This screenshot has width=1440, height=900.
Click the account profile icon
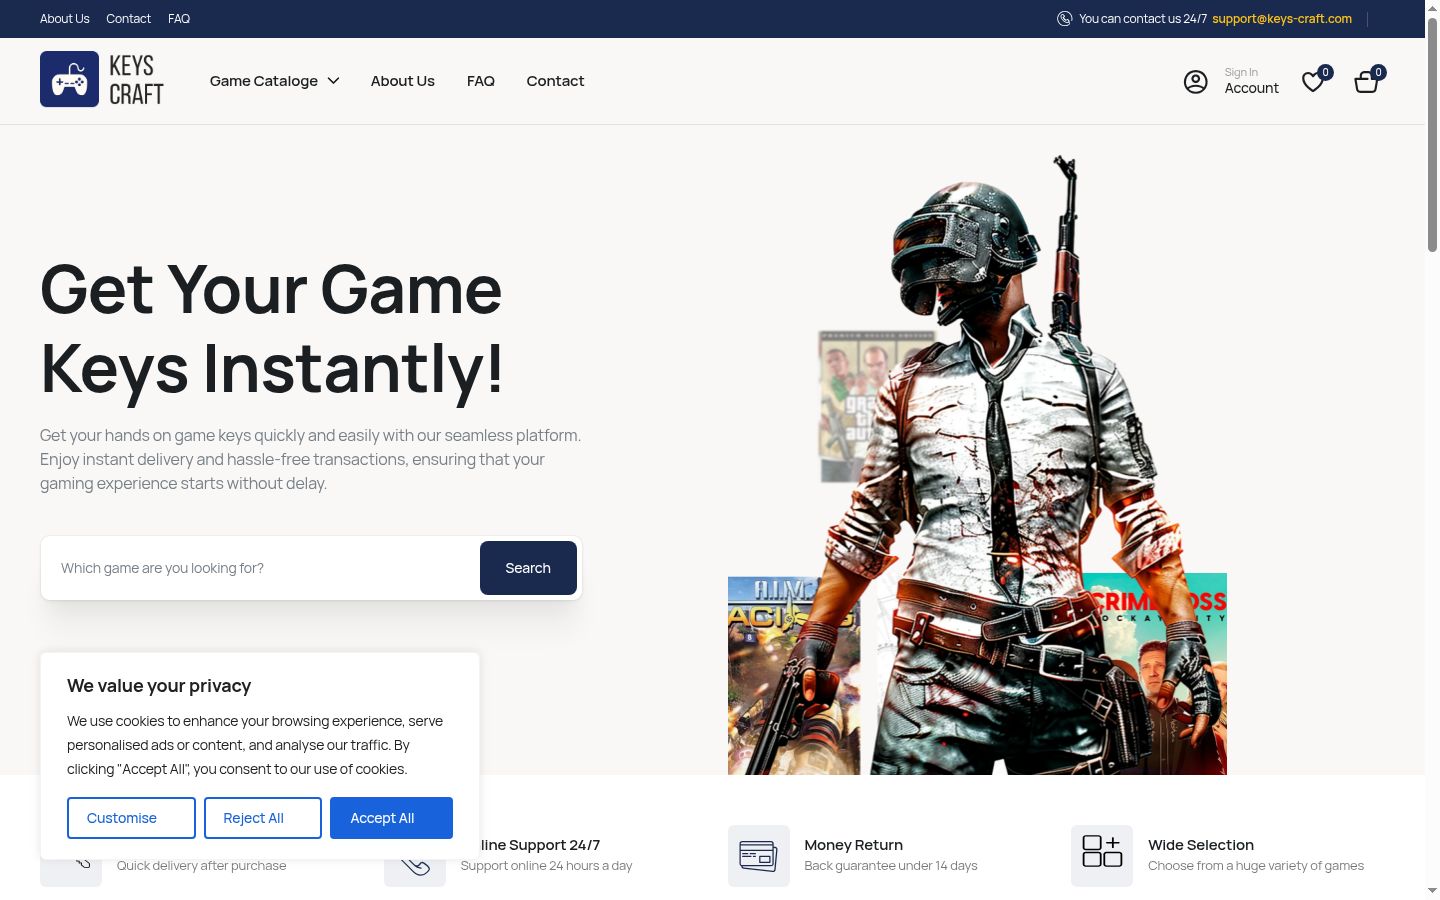click(x=1196, y=82)
